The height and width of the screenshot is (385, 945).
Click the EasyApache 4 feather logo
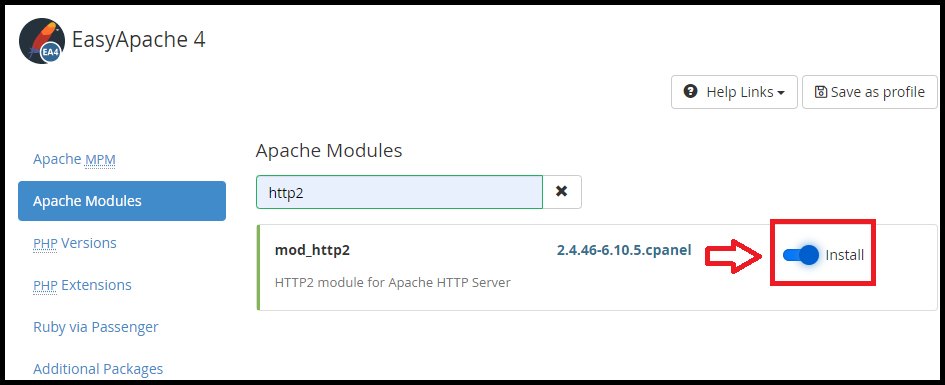[42, 41]
